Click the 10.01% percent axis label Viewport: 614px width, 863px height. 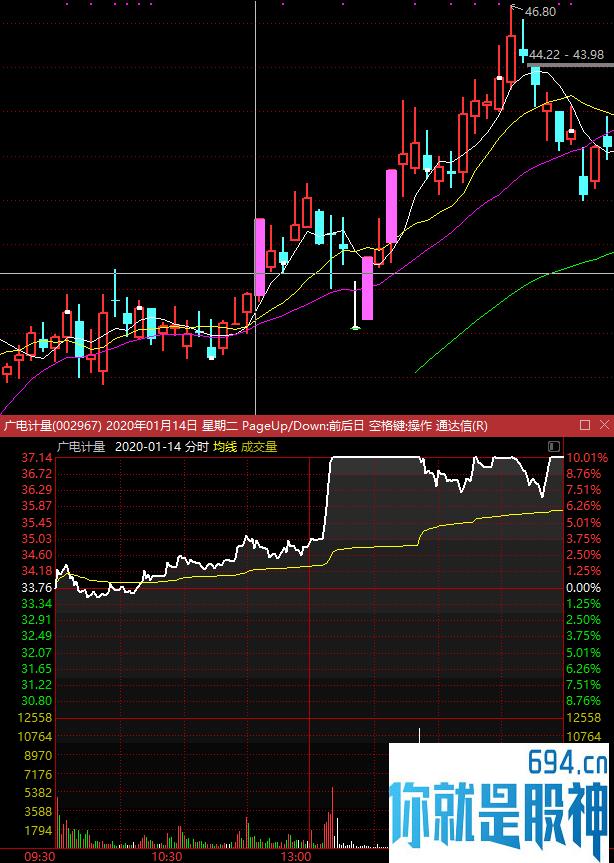(x=588, y=457)
